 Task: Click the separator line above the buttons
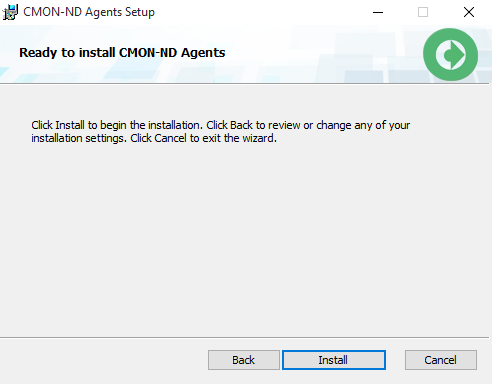tap(245, 337)
